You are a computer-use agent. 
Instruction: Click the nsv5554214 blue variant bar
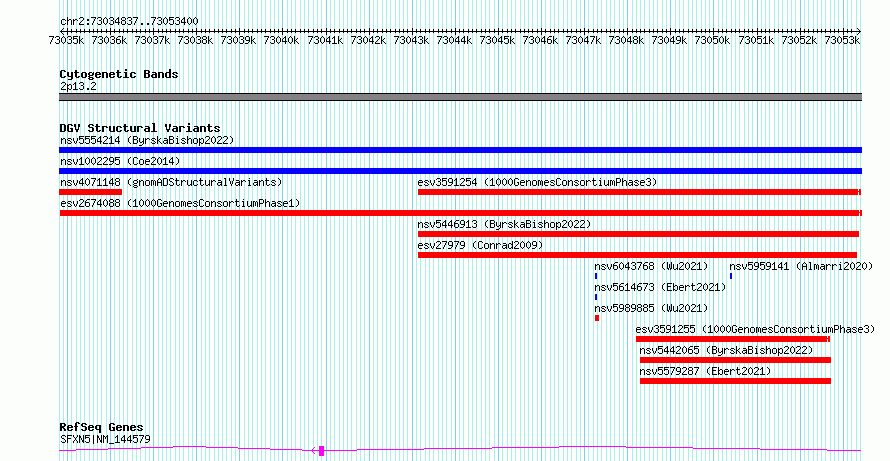coord(460,150)
